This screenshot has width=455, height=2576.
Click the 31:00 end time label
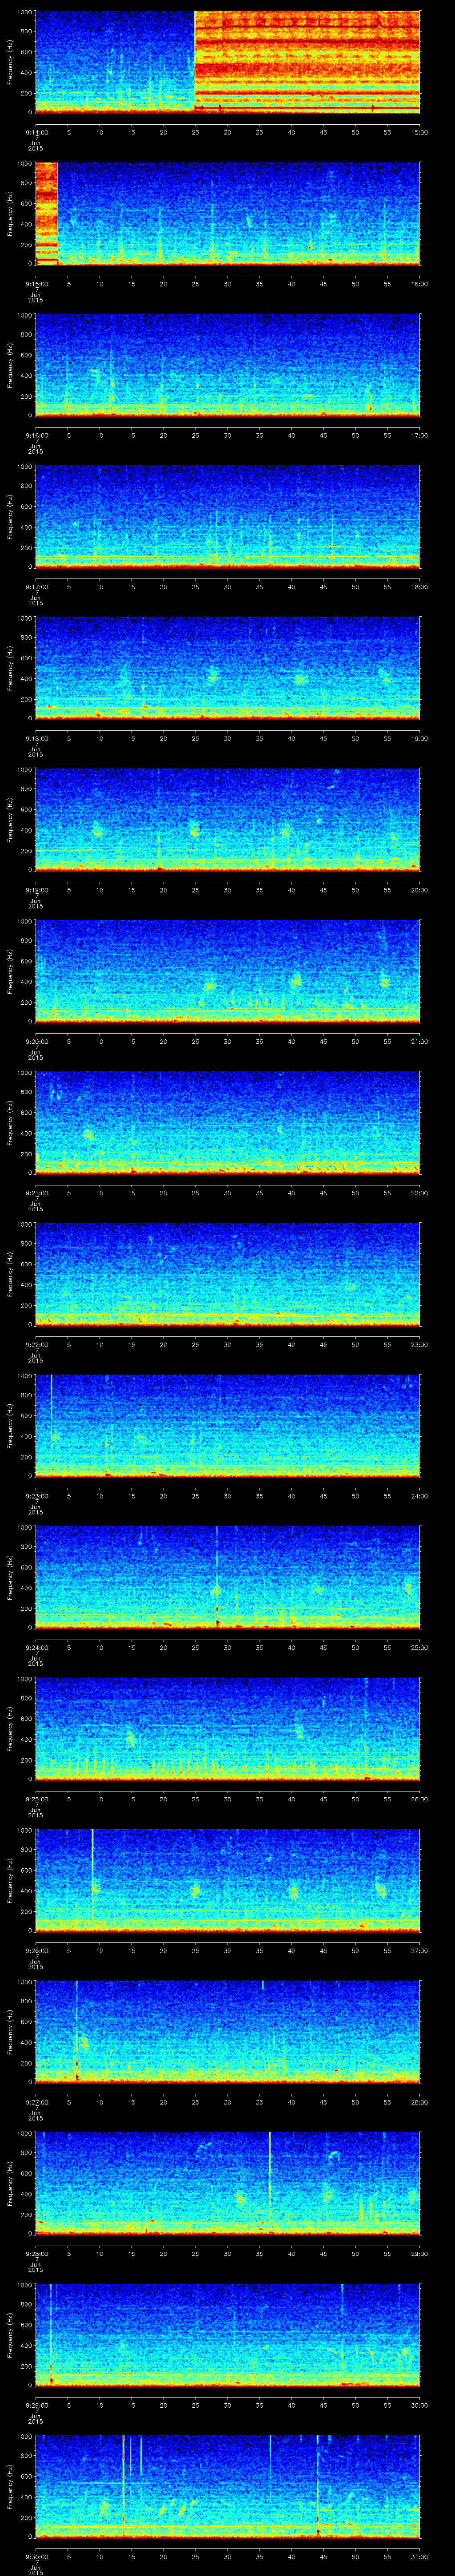point(420,2556)
